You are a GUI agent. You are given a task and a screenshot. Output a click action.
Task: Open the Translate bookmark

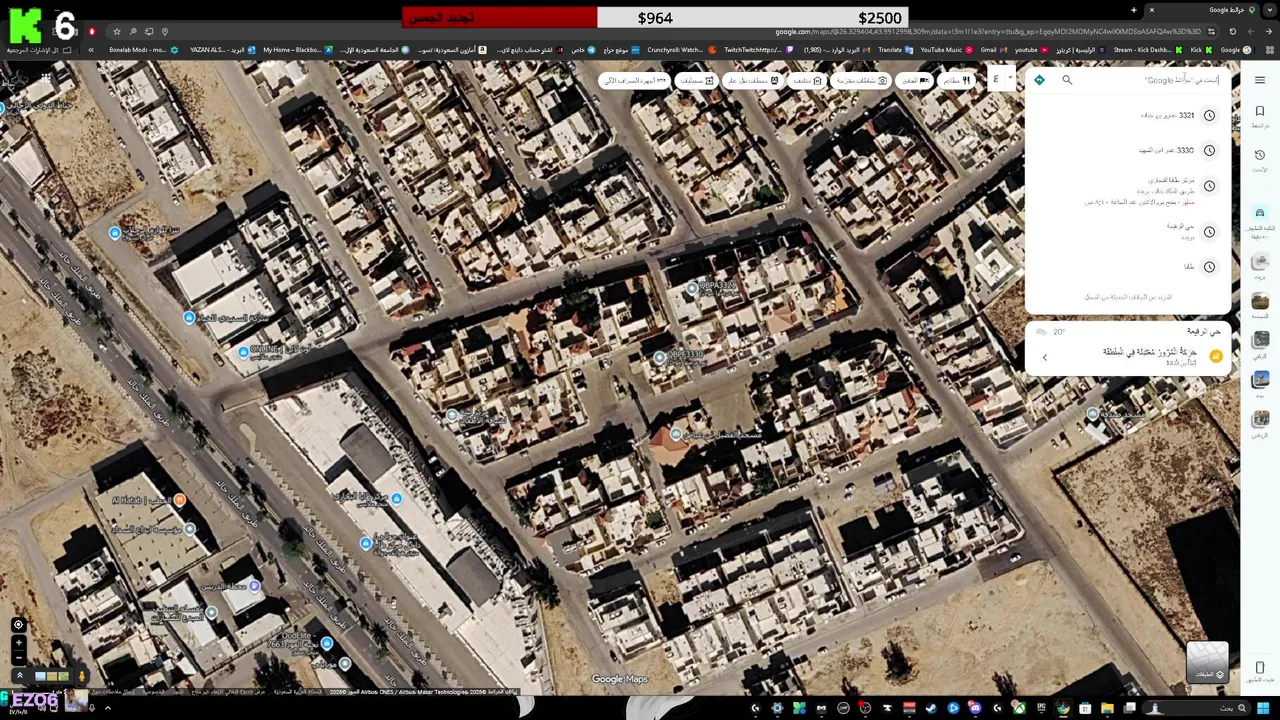pos(895,50)
